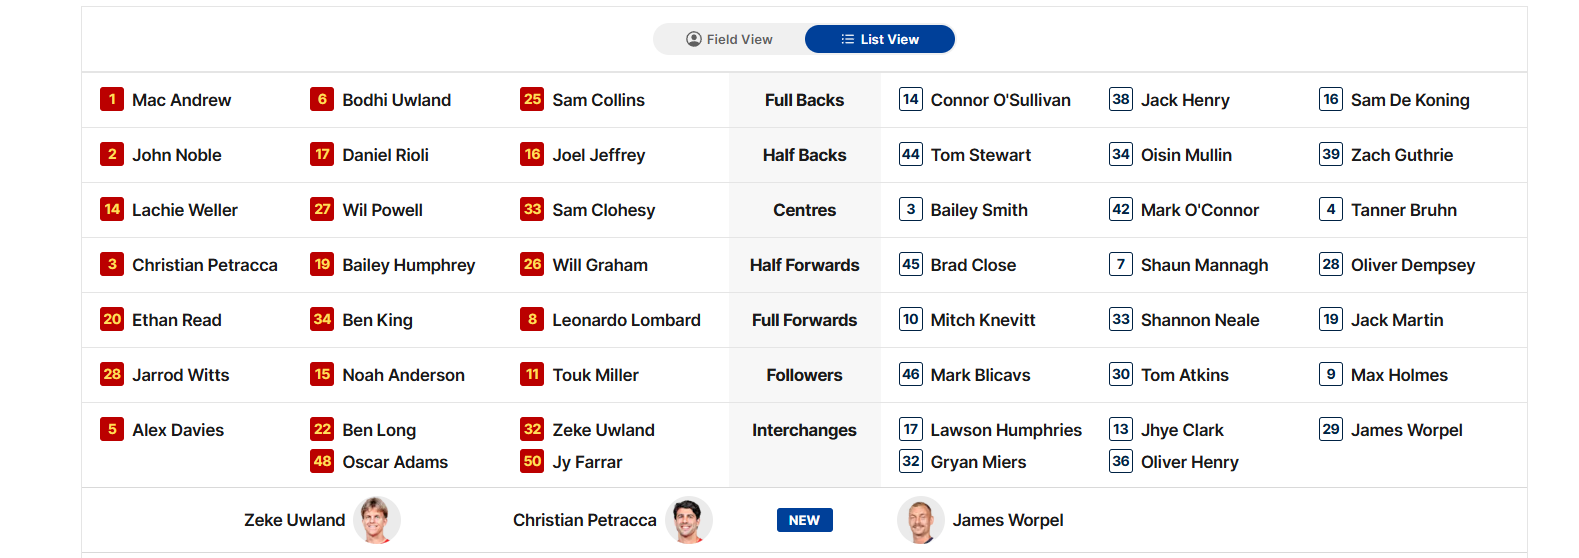
Task: Click Jack Henry's number 38 badge
Action: (1120, 99)
